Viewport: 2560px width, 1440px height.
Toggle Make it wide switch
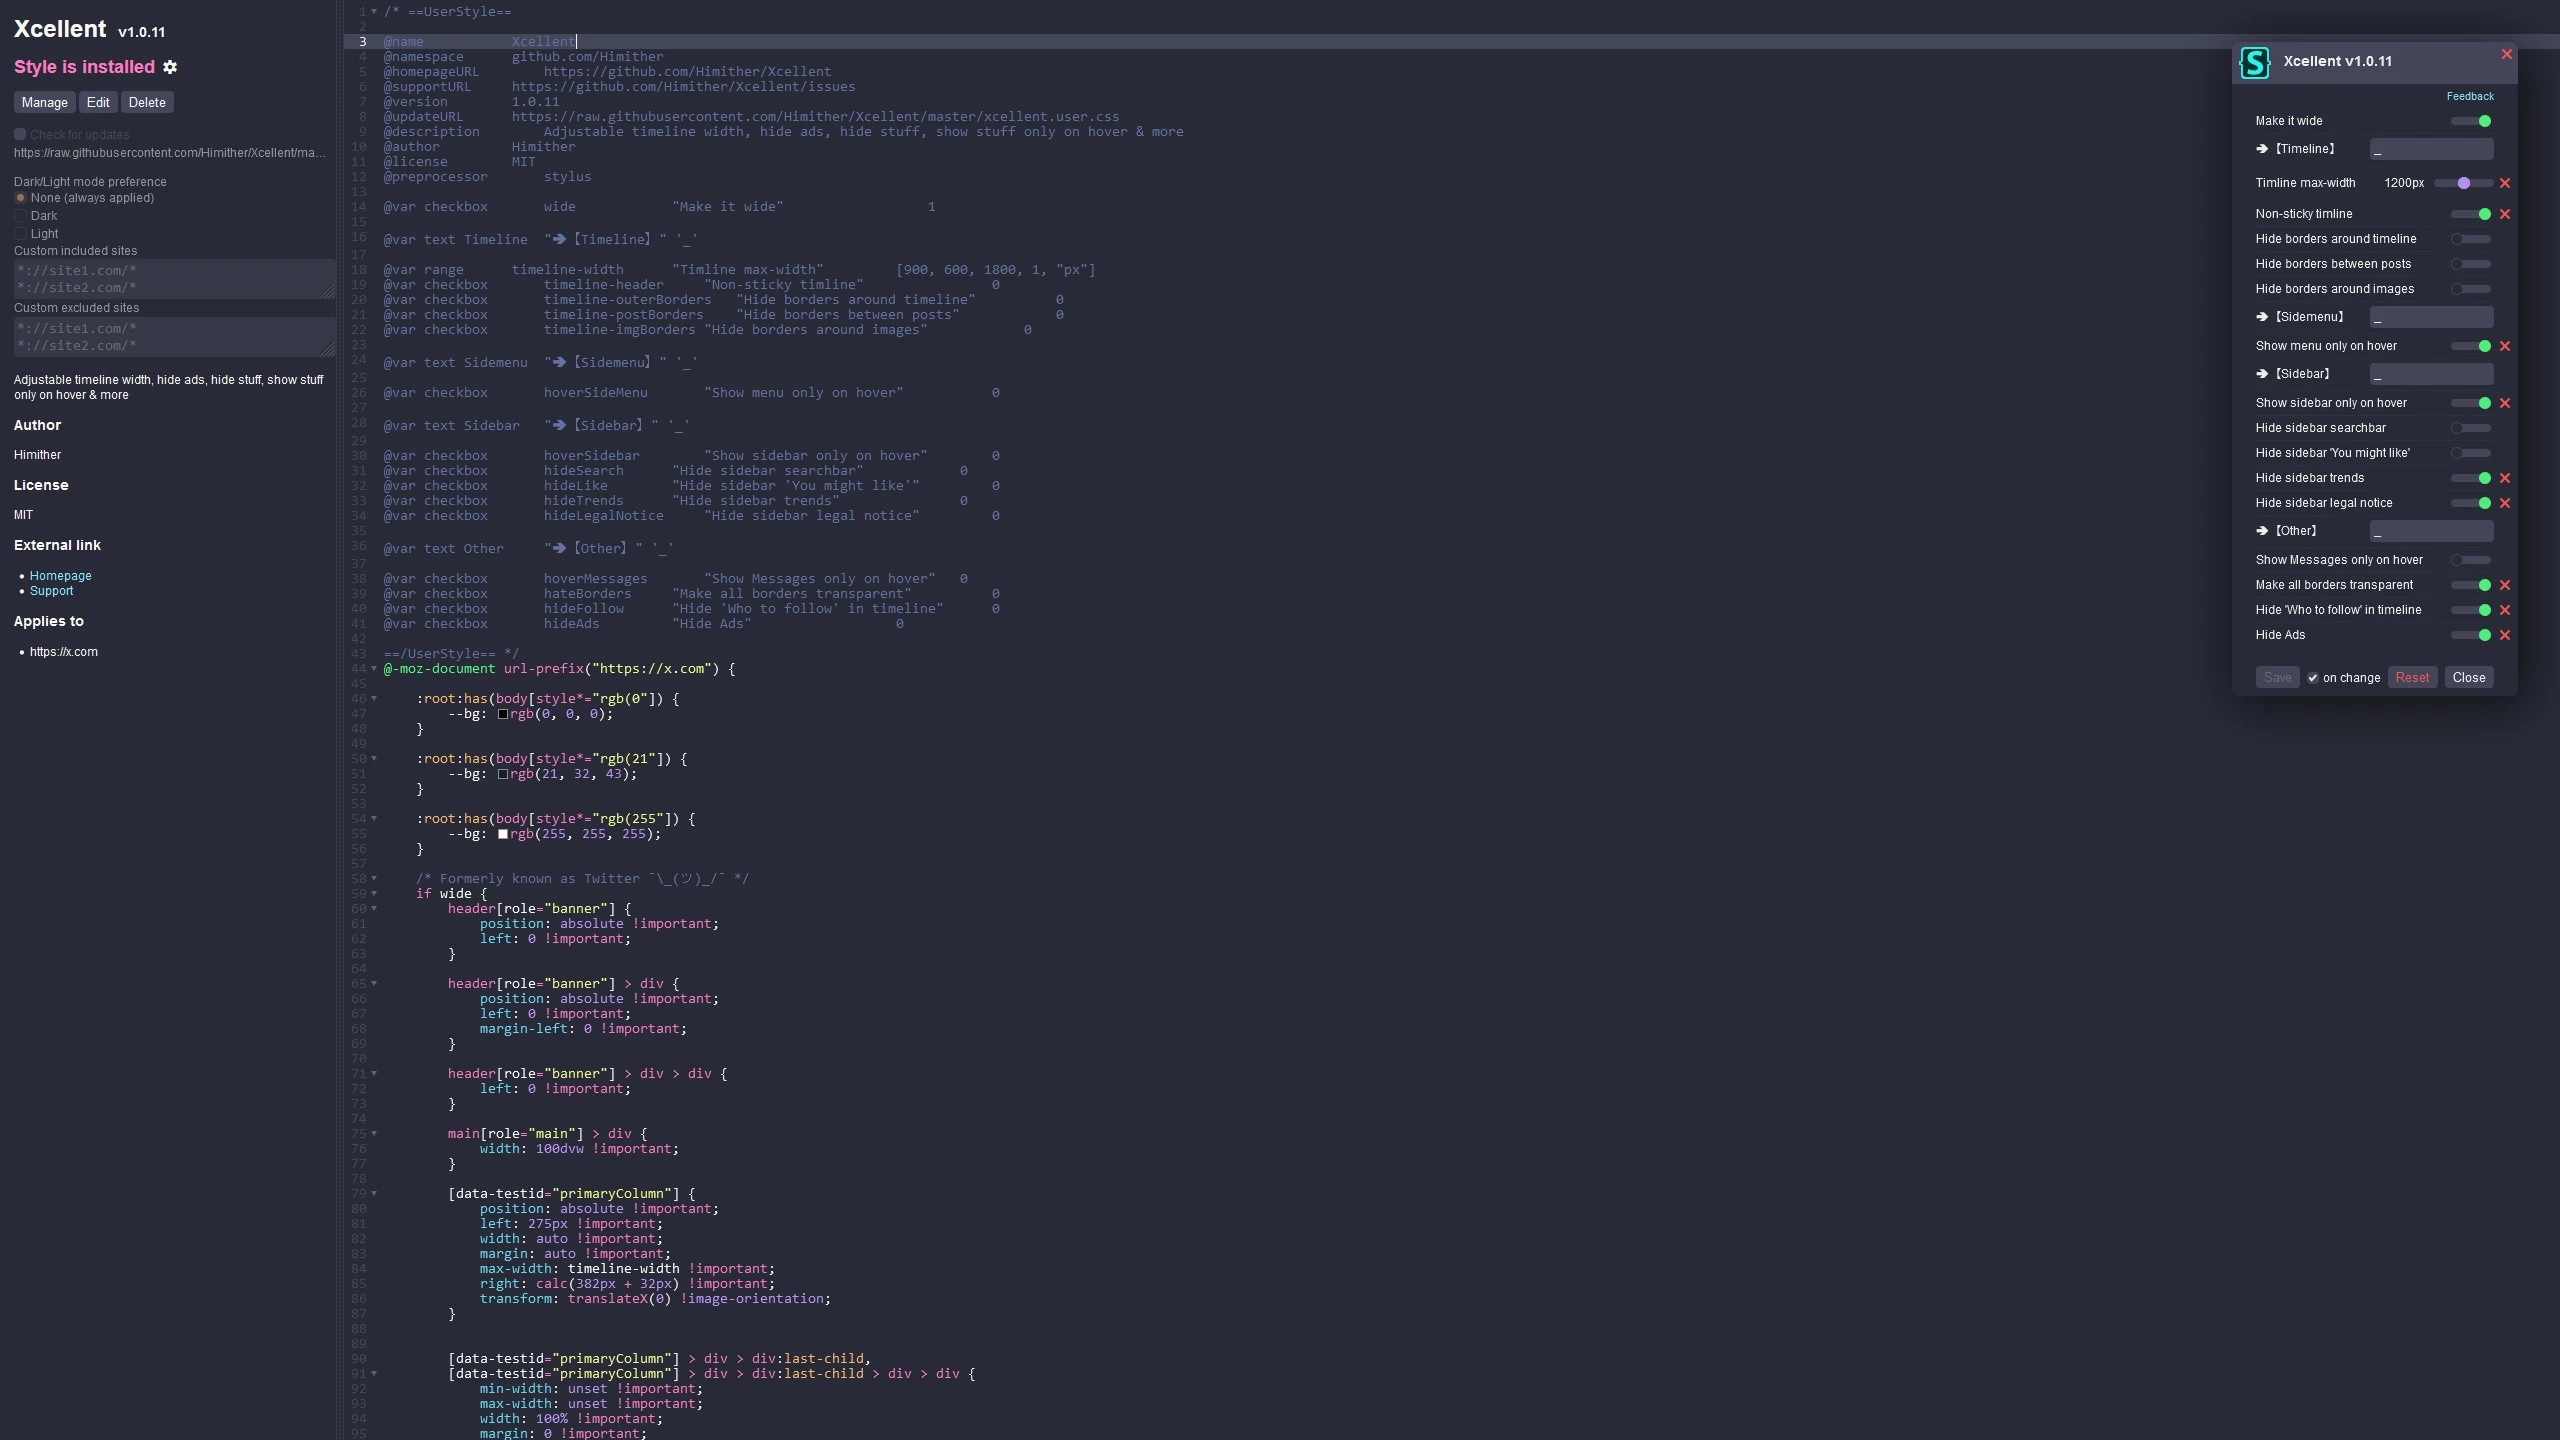click(x=2471, y=121)
